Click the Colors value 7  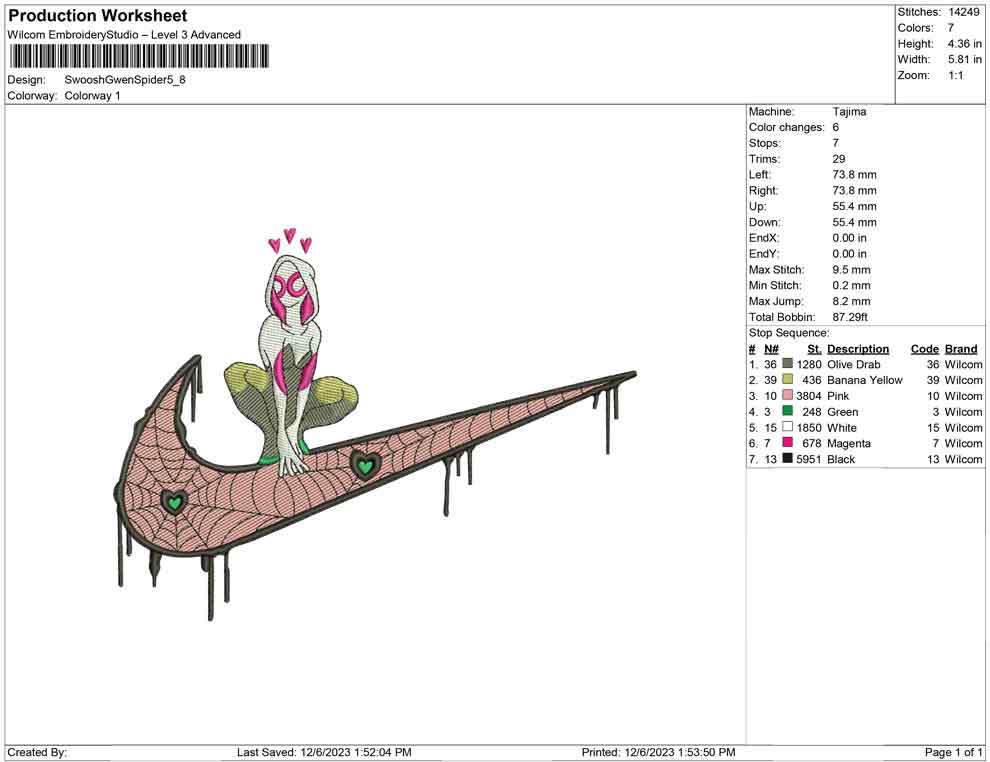pyautogui.click(x=950, y=28)
